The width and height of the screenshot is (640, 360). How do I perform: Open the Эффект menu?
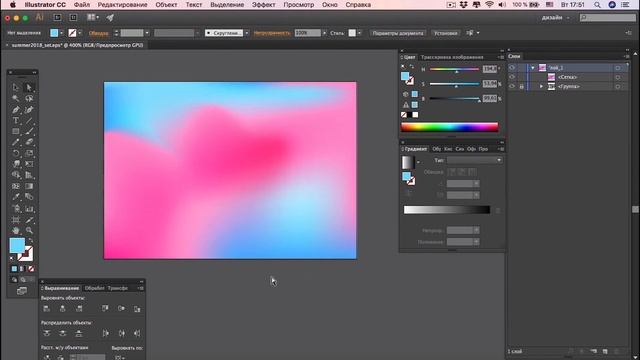(263, 5)
